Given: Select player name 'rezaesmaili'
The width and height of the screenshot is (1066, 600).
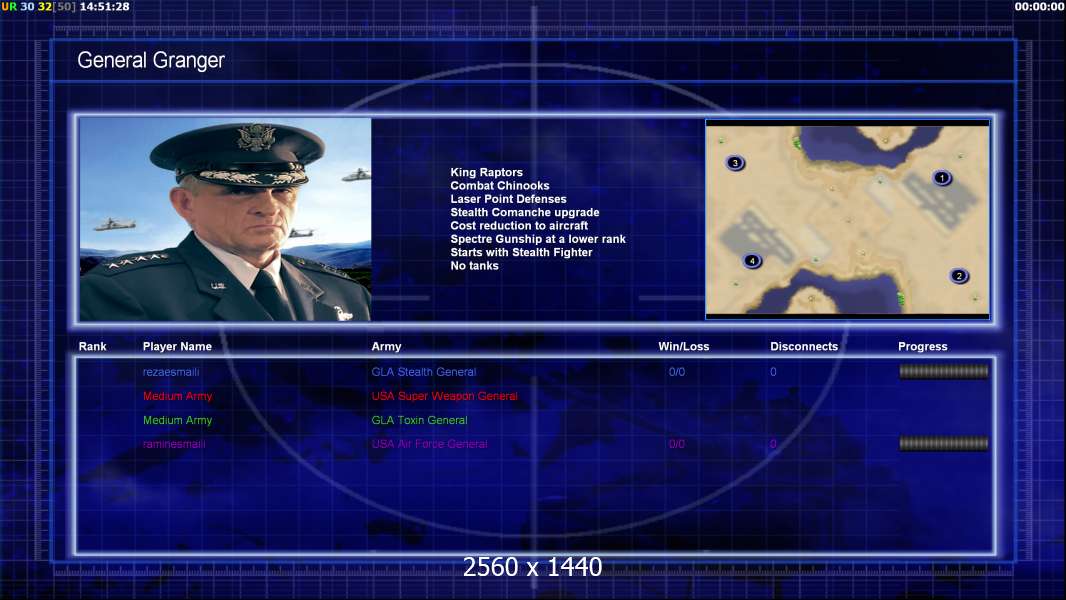Looking at the screenshot, I should click(x=171, y=372).
